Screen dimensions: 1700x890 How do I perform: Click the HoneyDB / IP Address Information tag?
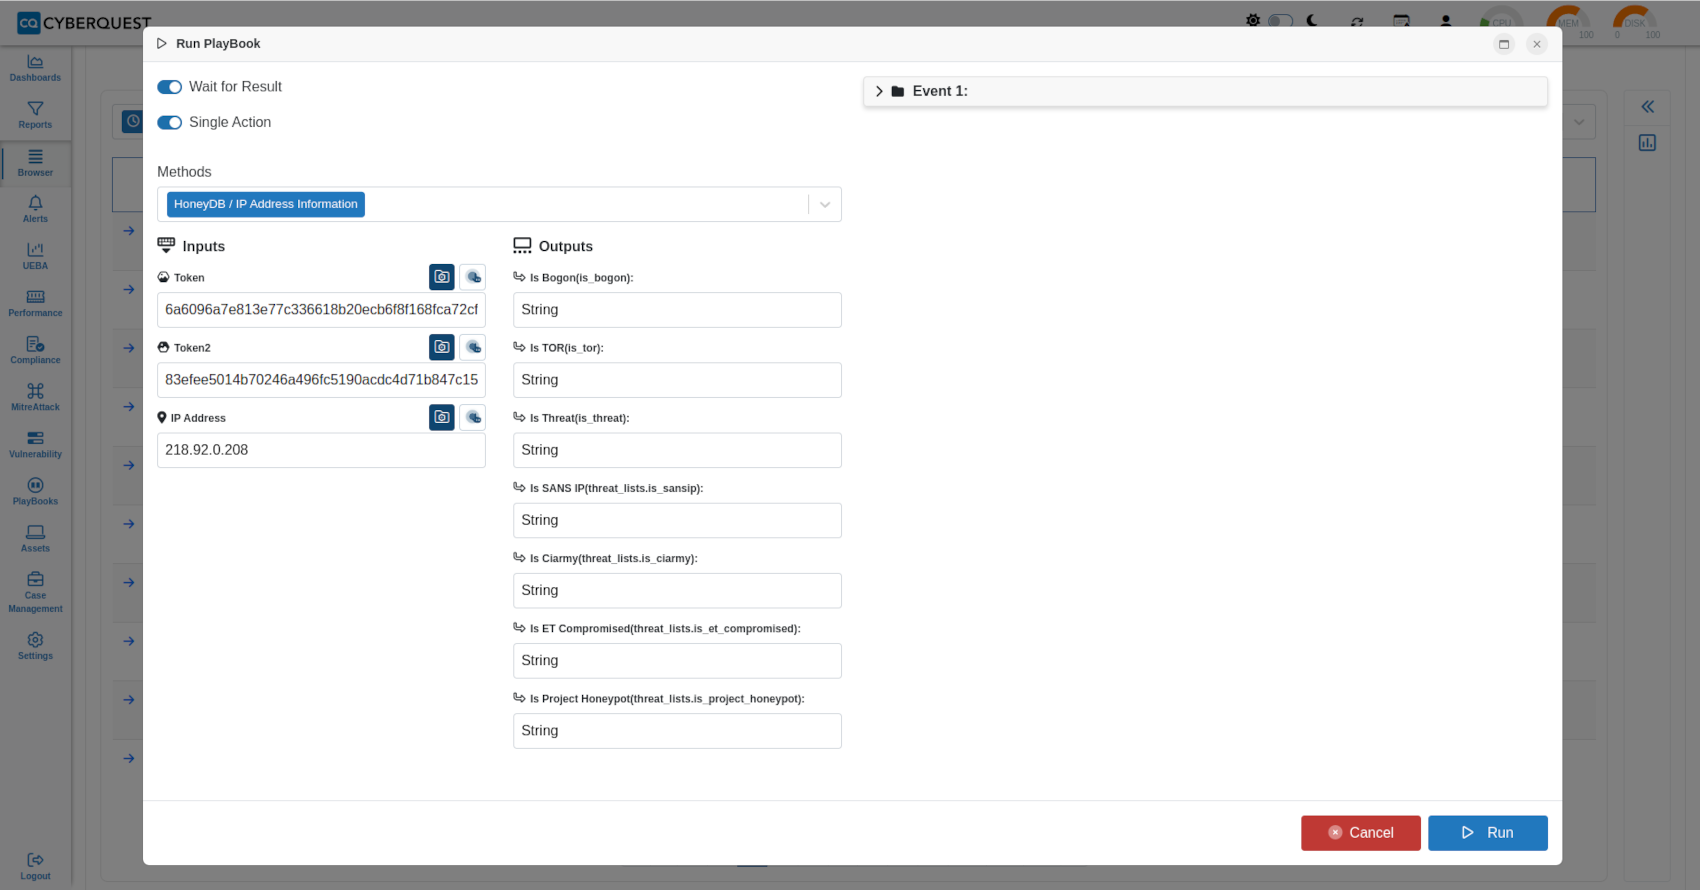[x=265, y=204]
